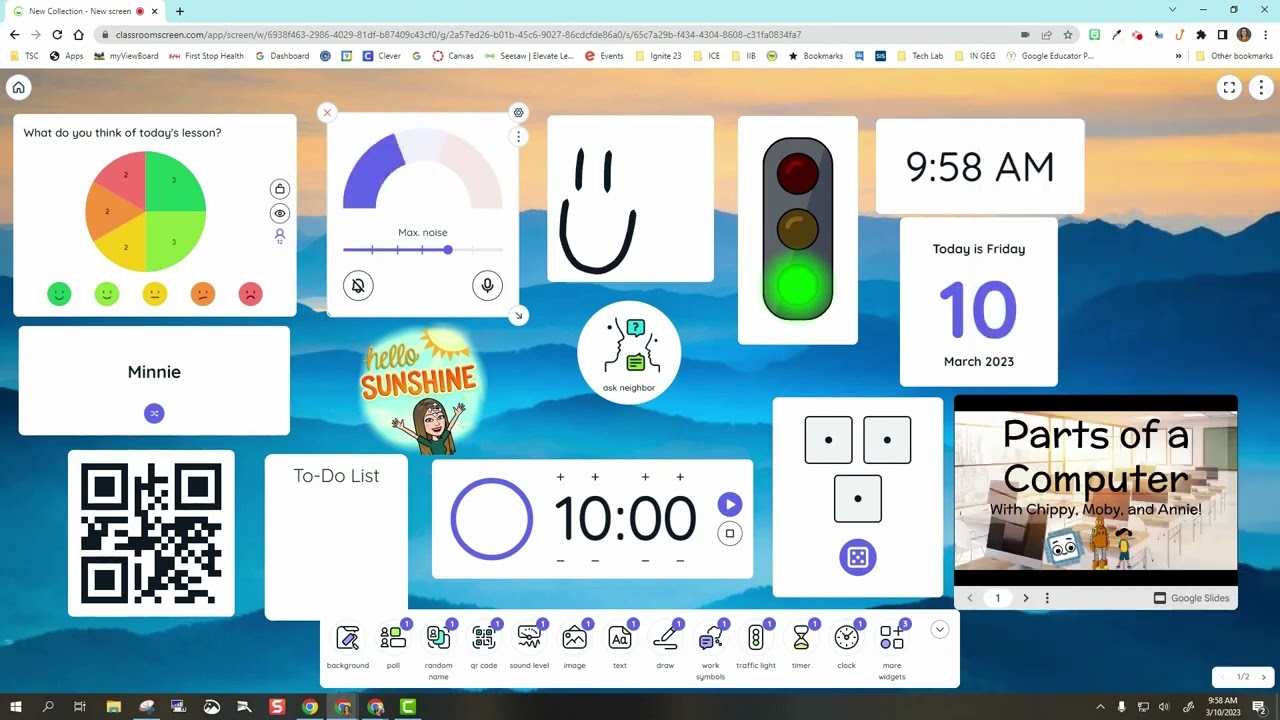Viewport: 1280px width, 720px height.
Task: Toggle poll results visibility eye icon
Action: click(280, 213)
